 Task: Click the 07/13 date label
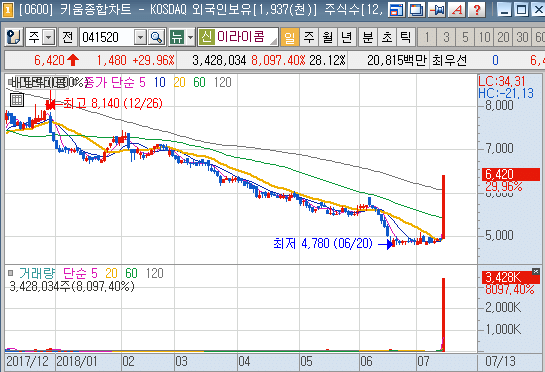pos(501,362)
